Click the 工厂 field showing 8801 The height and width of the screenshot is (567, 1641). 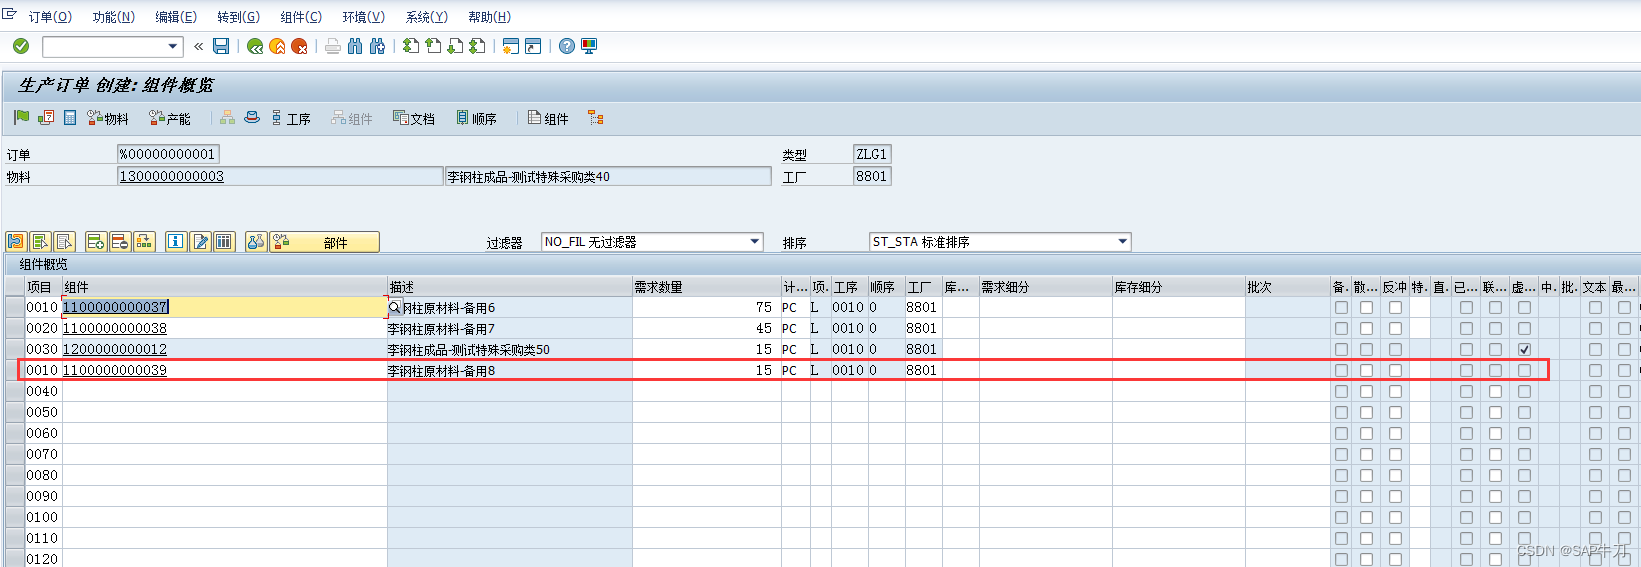(872, 176)
